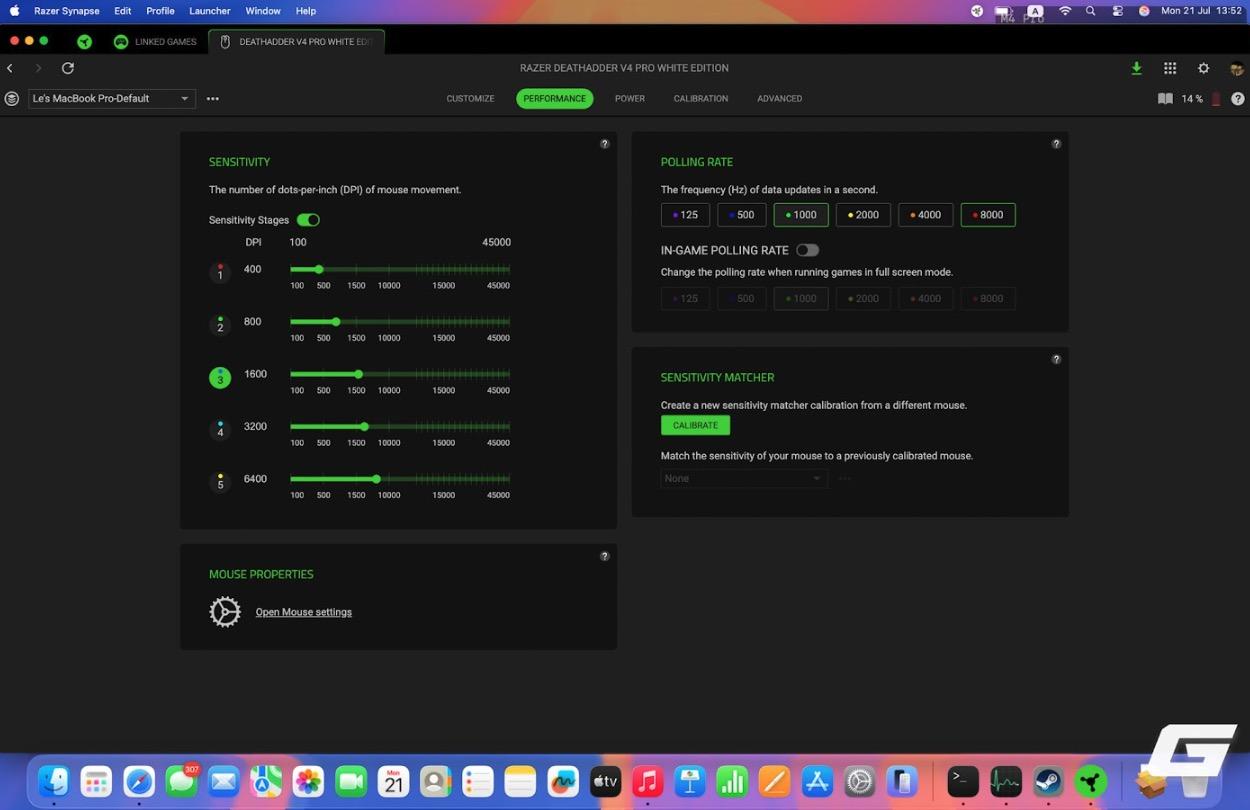Open the Profile menu in the menu bar
The image size is (1250, 810).
pyautogui.click(x=160, y=11)
